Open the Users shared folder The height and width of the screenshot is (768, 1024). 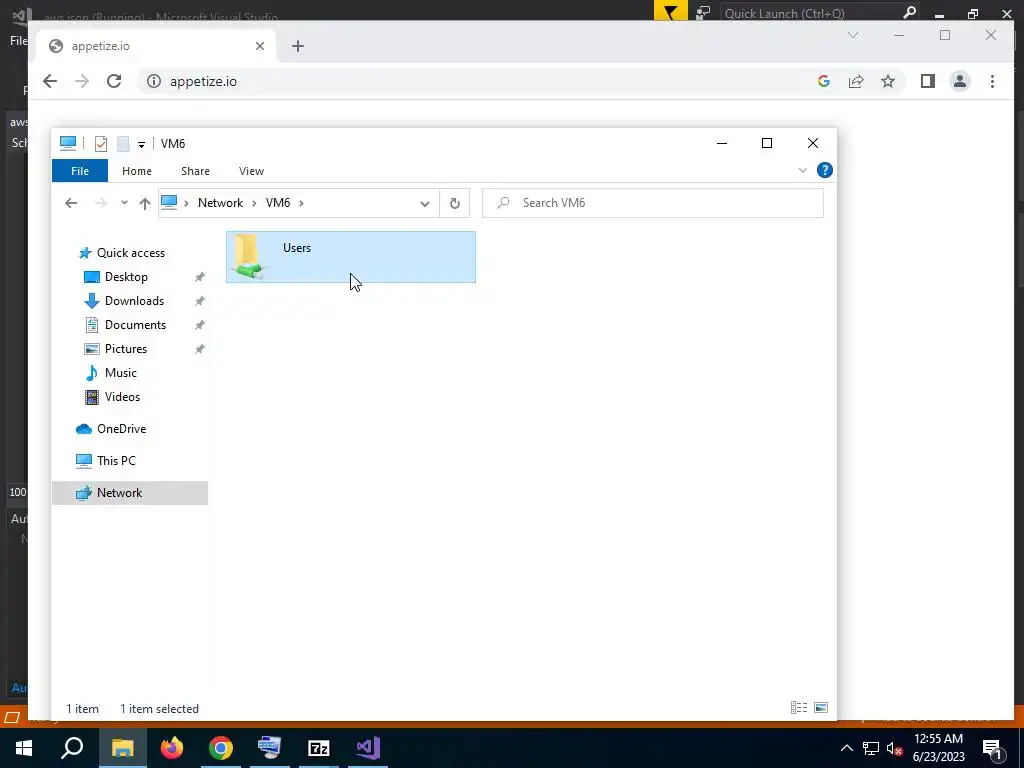(x=351, y=257)
